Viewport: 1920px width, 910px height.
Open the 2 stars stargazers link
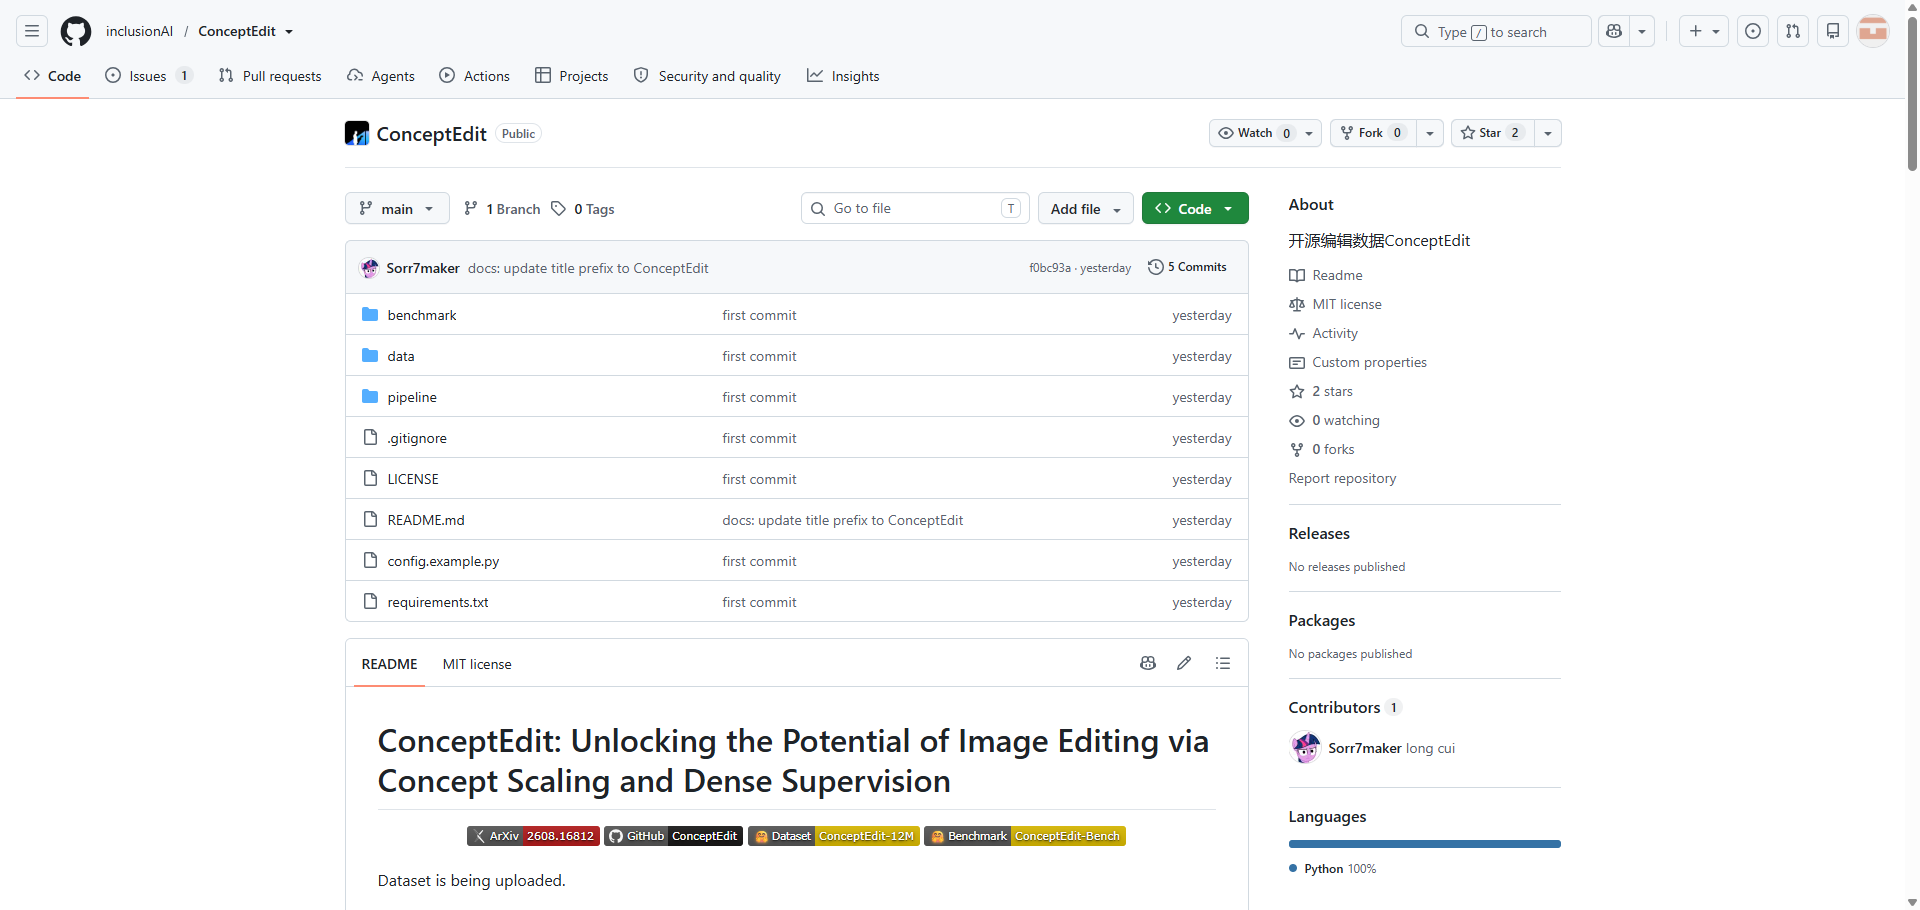[x=1332, y=391]
